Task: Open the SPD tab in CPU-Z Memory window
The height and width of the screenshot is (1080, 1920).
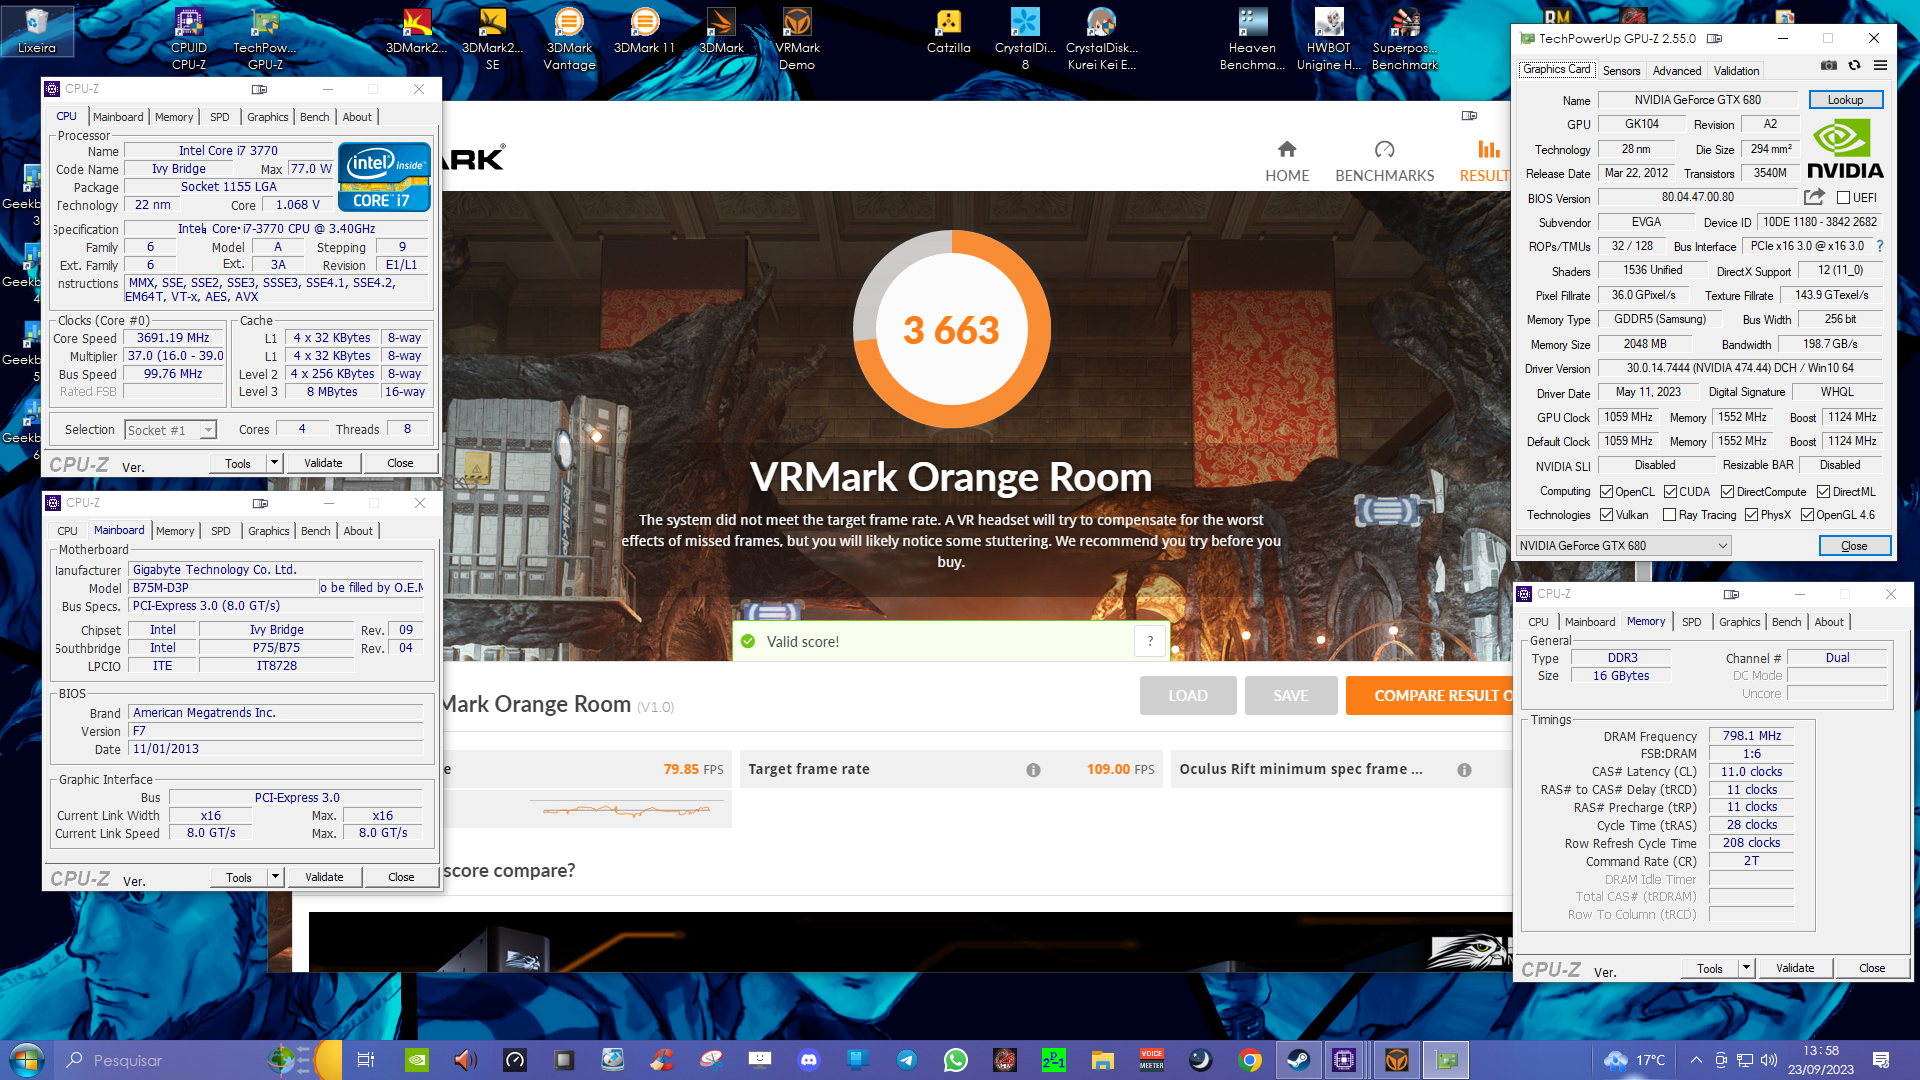Action: coord(1691,622)
